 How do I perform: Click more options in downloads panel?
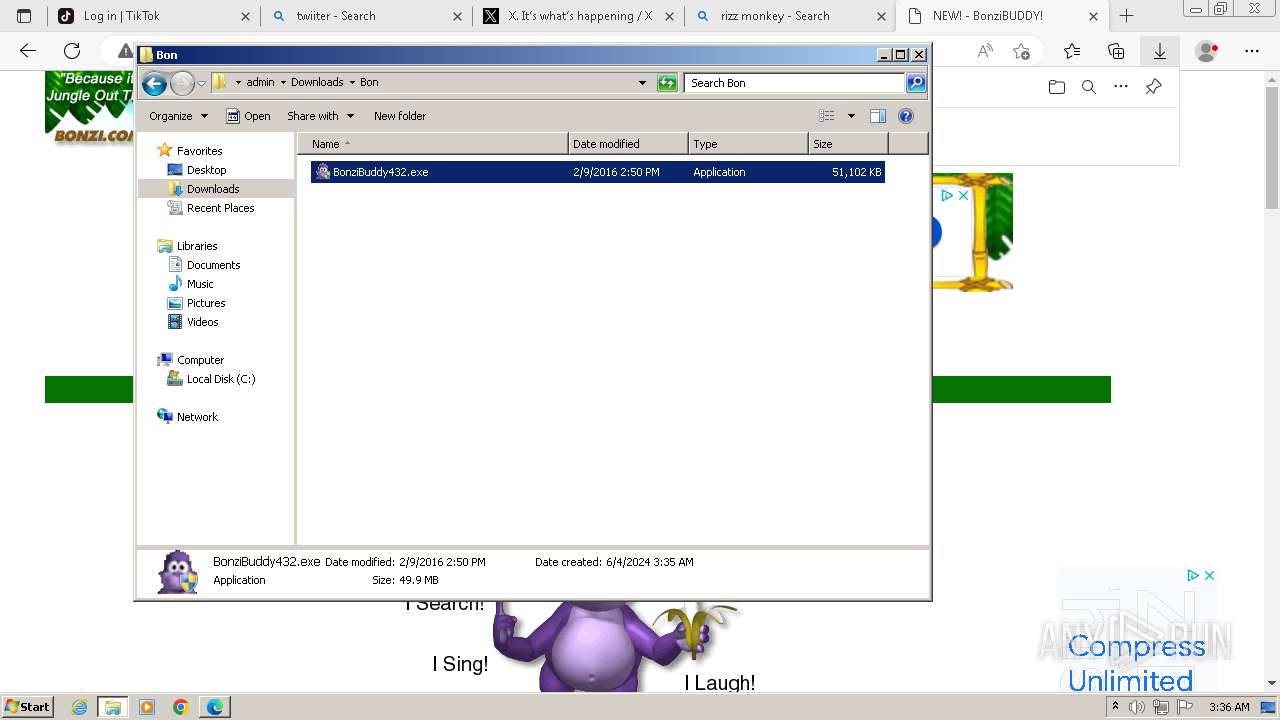(x=1121, y=87)
